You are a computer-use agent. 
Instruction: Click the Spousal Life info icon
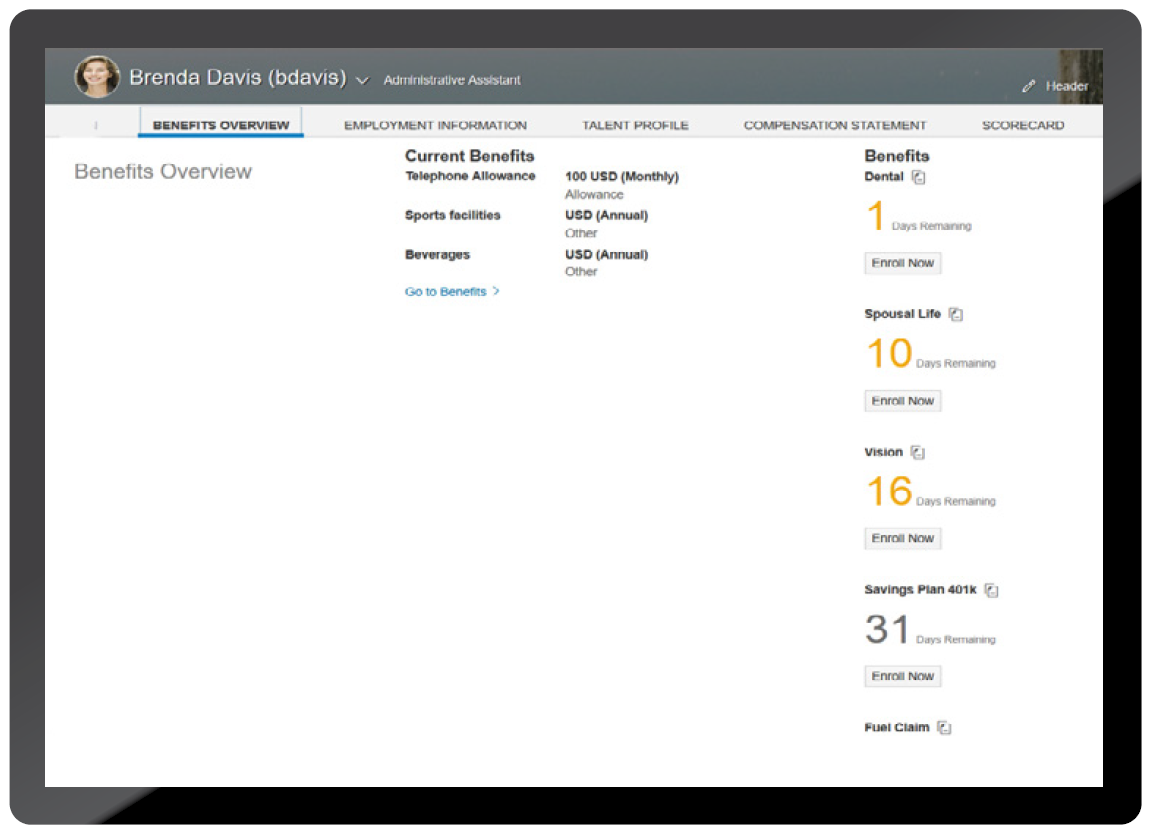(x=956, y=314)
